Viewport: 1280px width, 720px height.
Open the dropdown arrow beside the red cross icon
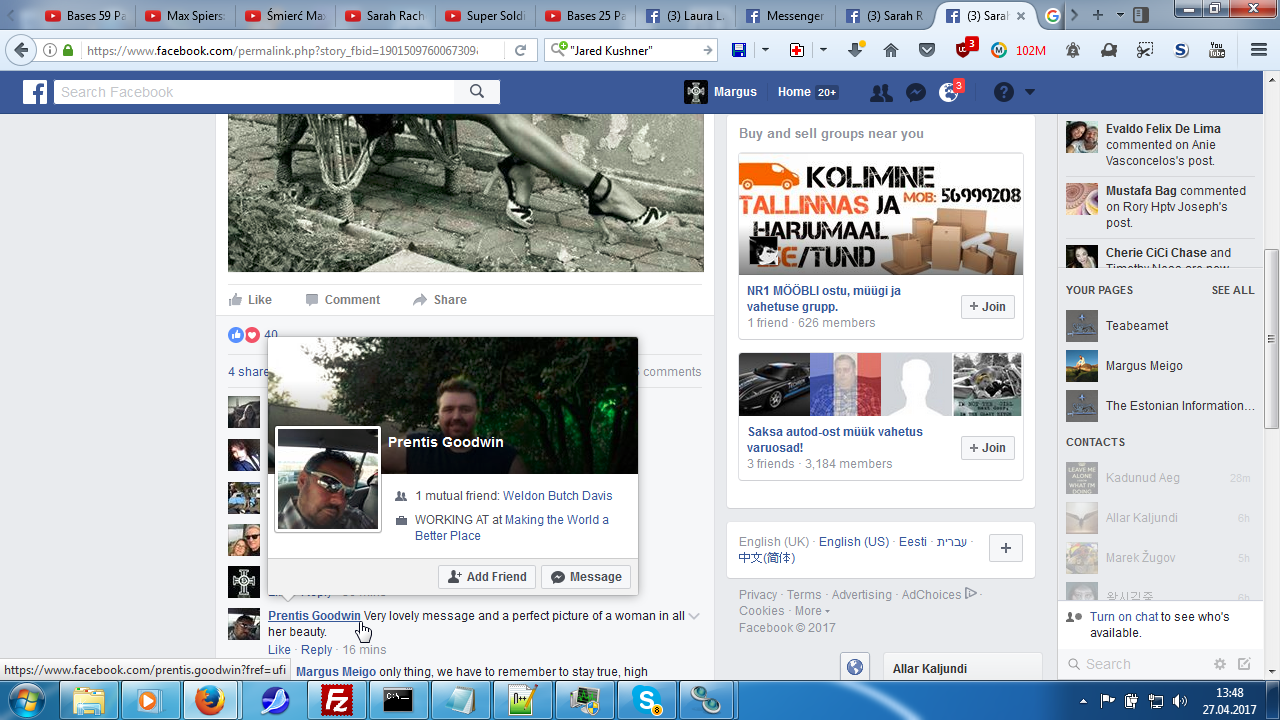click(x=823, y=50)
